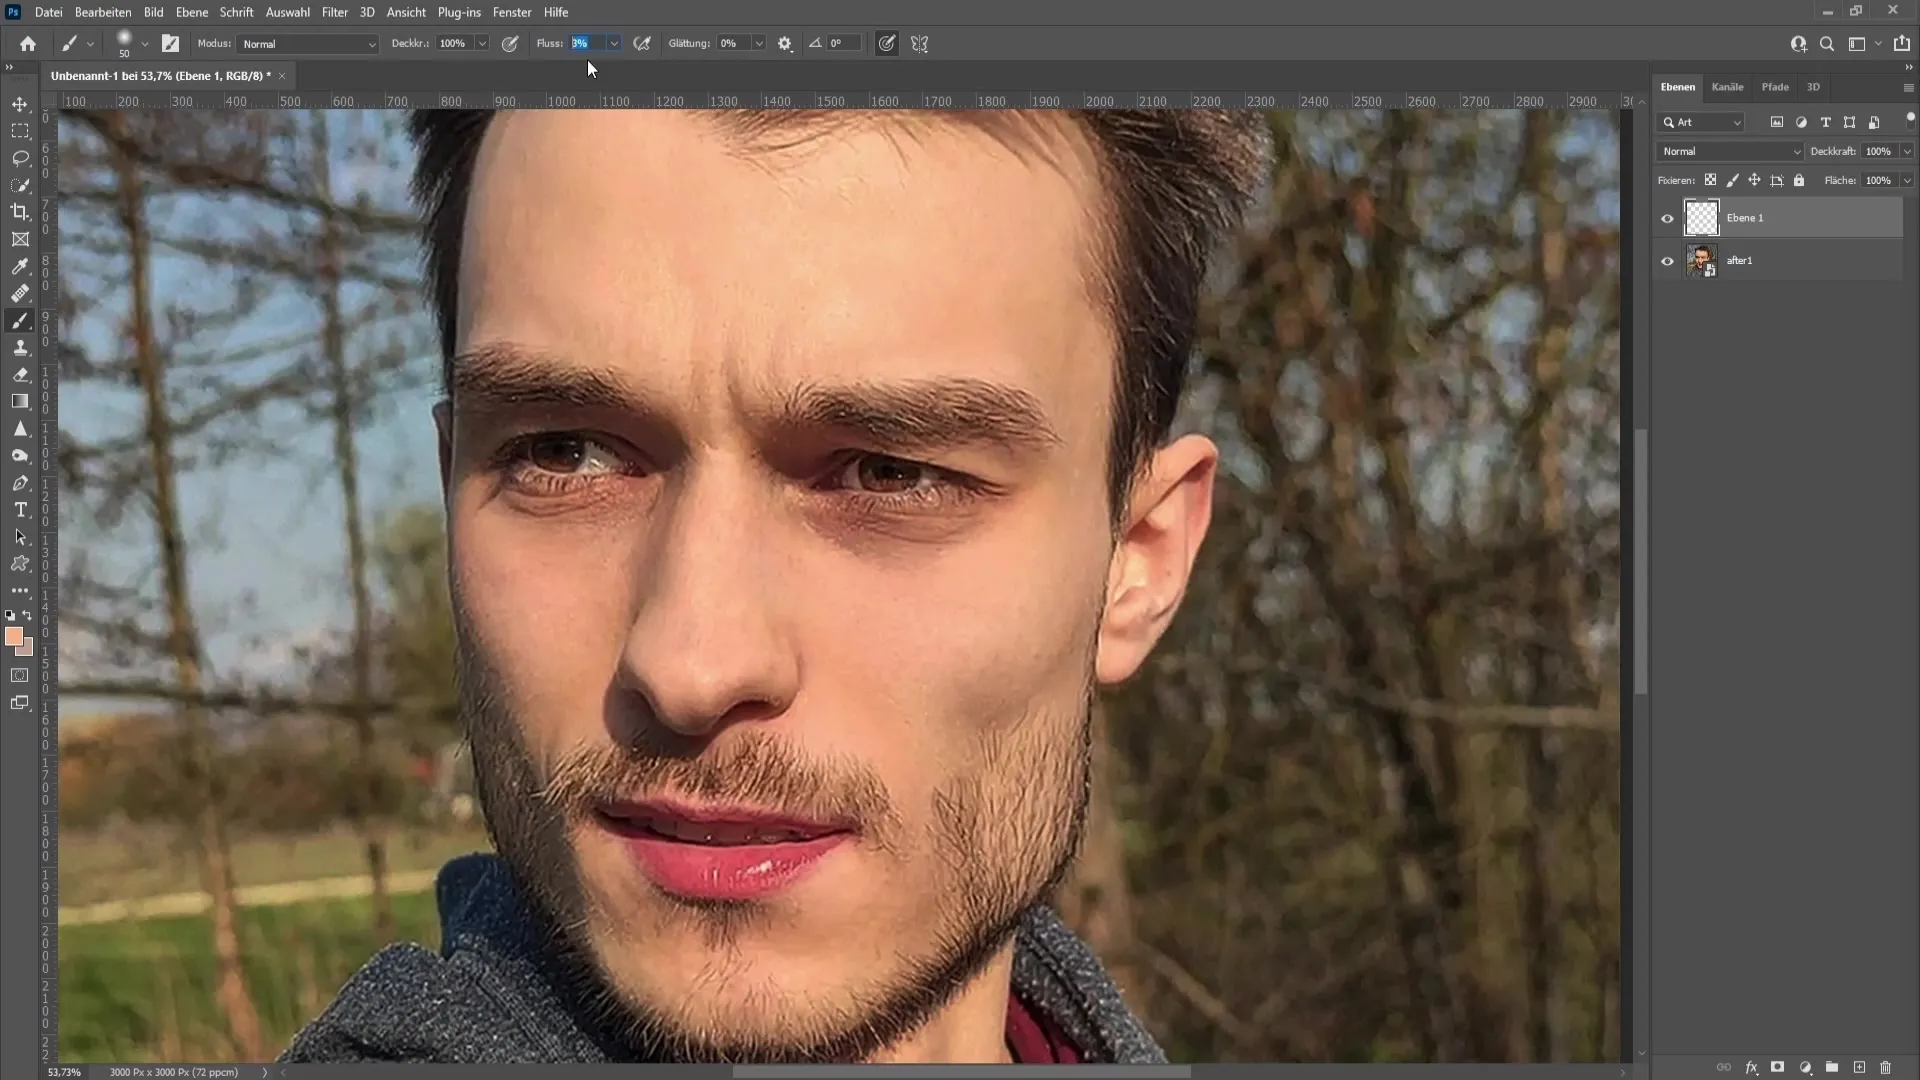Click the Pfade tab in panel
Screen dimensions: 1920x1080
(1775, 86)
